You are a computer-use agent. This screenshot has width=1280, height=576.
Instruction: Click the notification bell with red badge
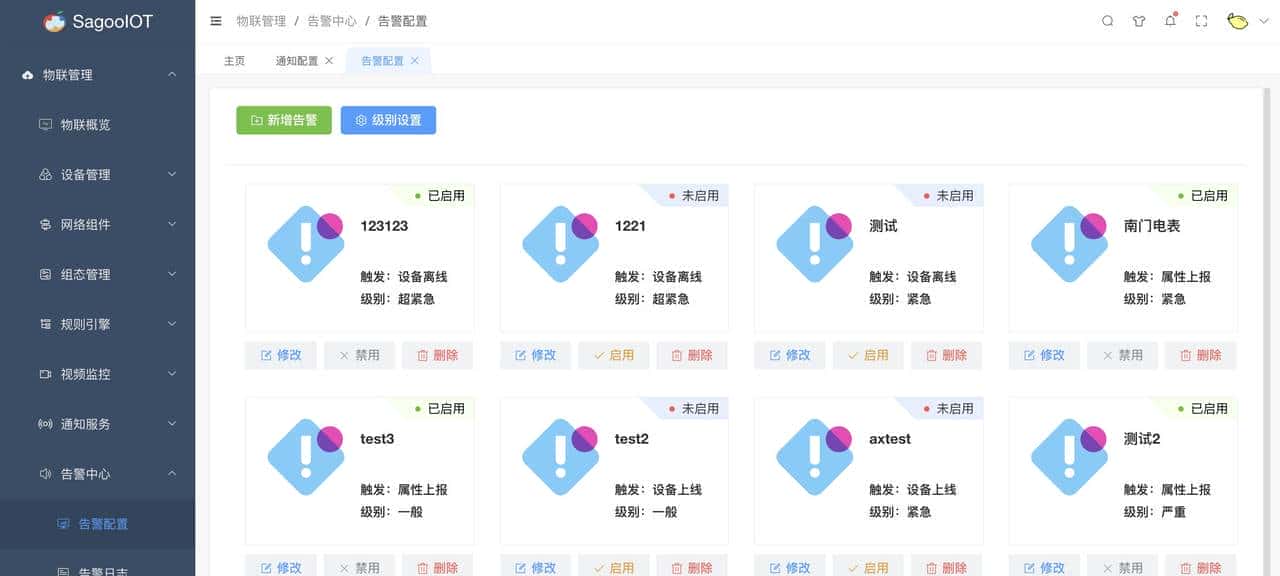[1170, 20]
